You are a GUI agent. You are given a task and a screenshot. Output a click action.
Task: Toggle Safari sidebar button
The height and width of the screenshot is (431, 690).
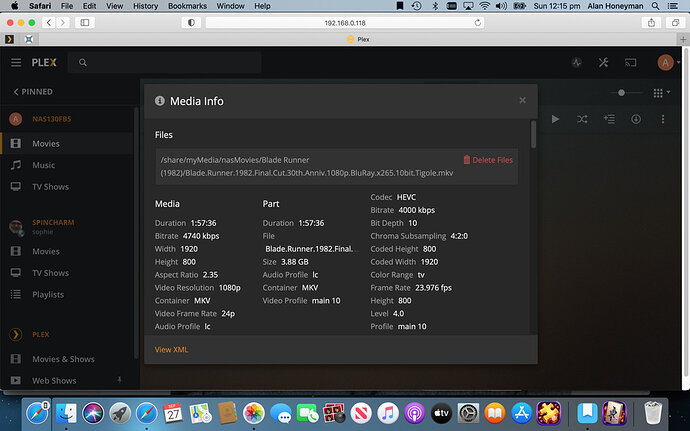[85, 22]
